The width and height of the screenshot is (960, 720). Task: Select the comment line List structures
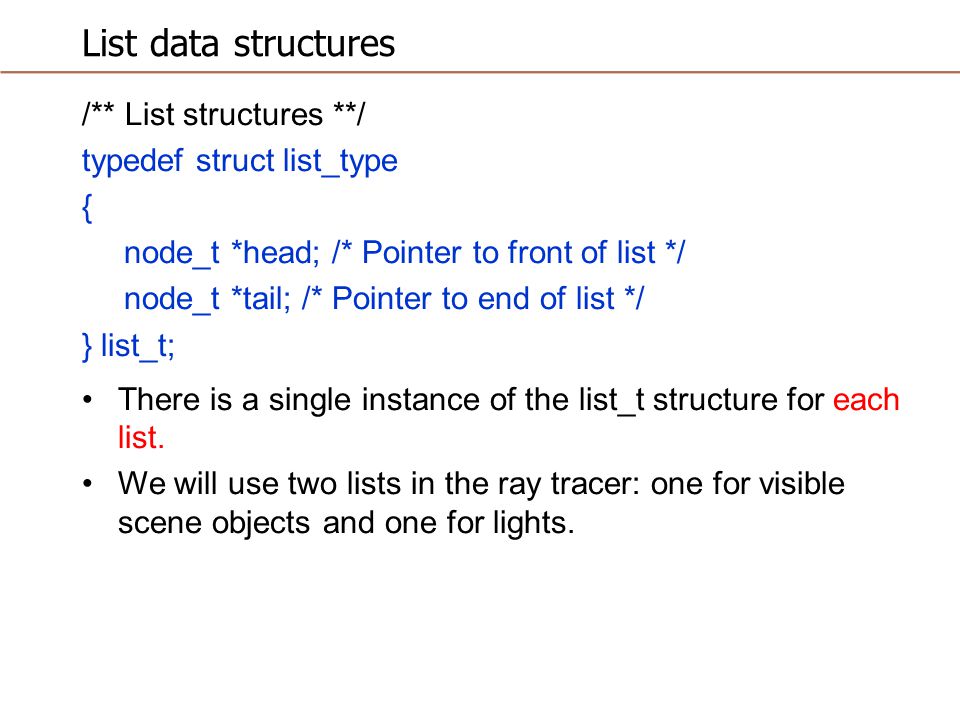(223, 114)
